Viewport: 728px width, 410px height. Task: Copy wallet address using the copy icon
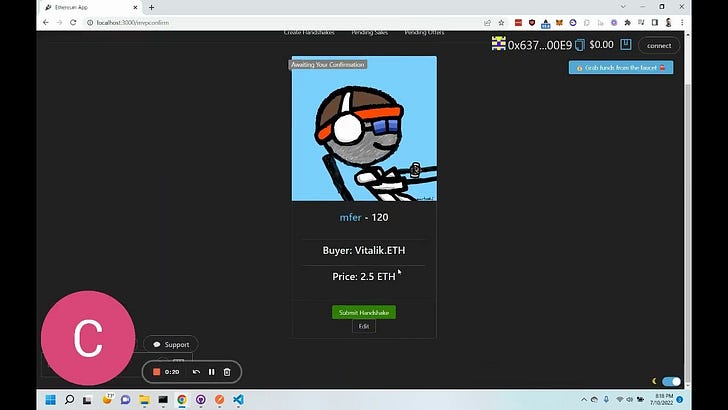(579, 45)
